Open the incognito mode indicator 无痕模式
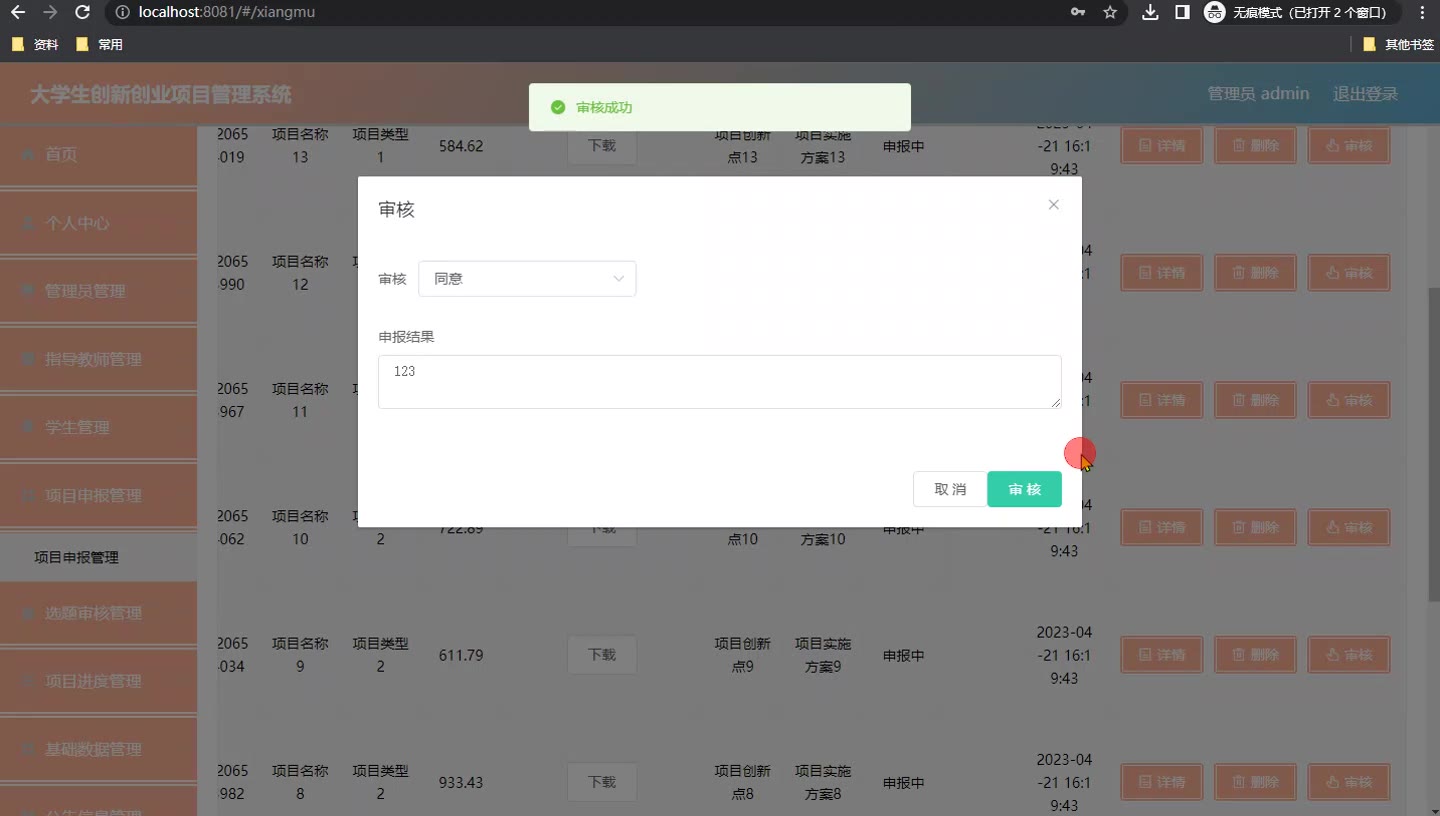 coord(1297,13)
